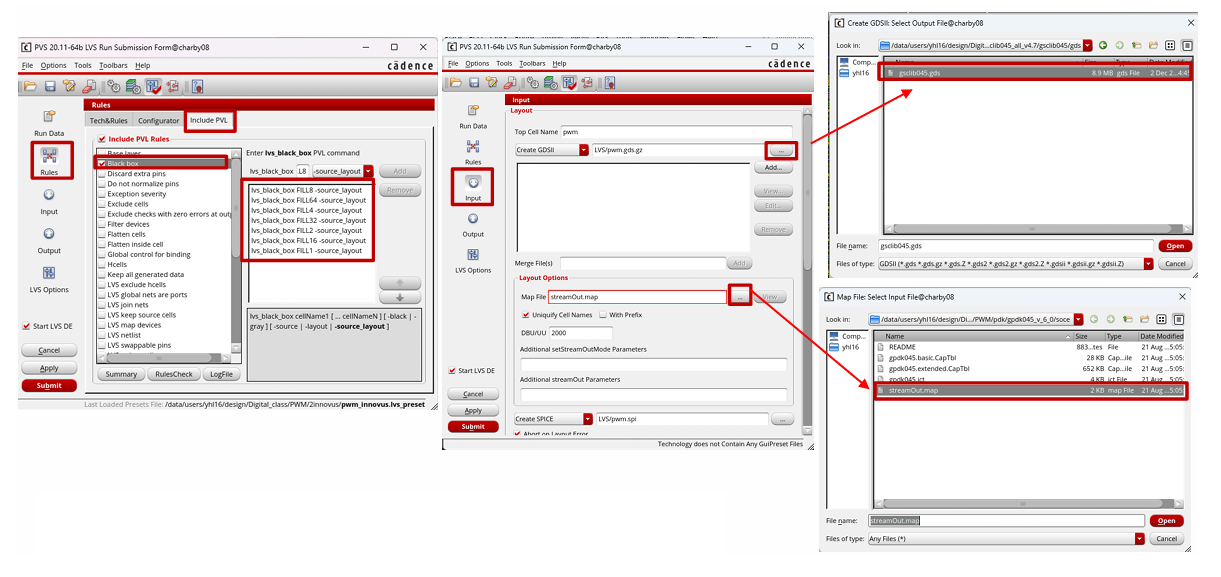Toggle Start LVS DE in left window
The height and width of the screenshot is (577, 1221).
pos(26,326)
